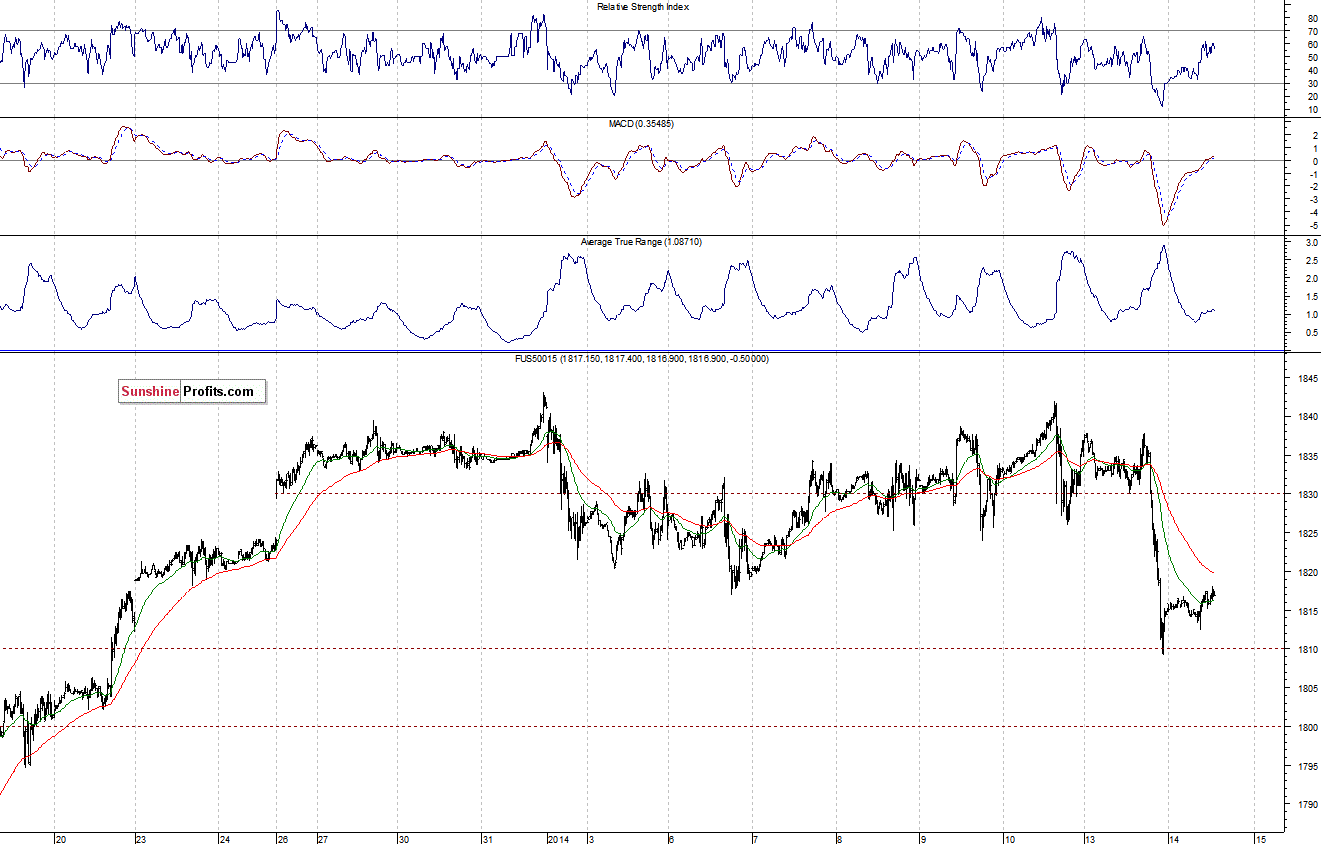1321x844 pixels.
Task: Click the MACD axis label -5
Action: click(x=1312, y=226)
